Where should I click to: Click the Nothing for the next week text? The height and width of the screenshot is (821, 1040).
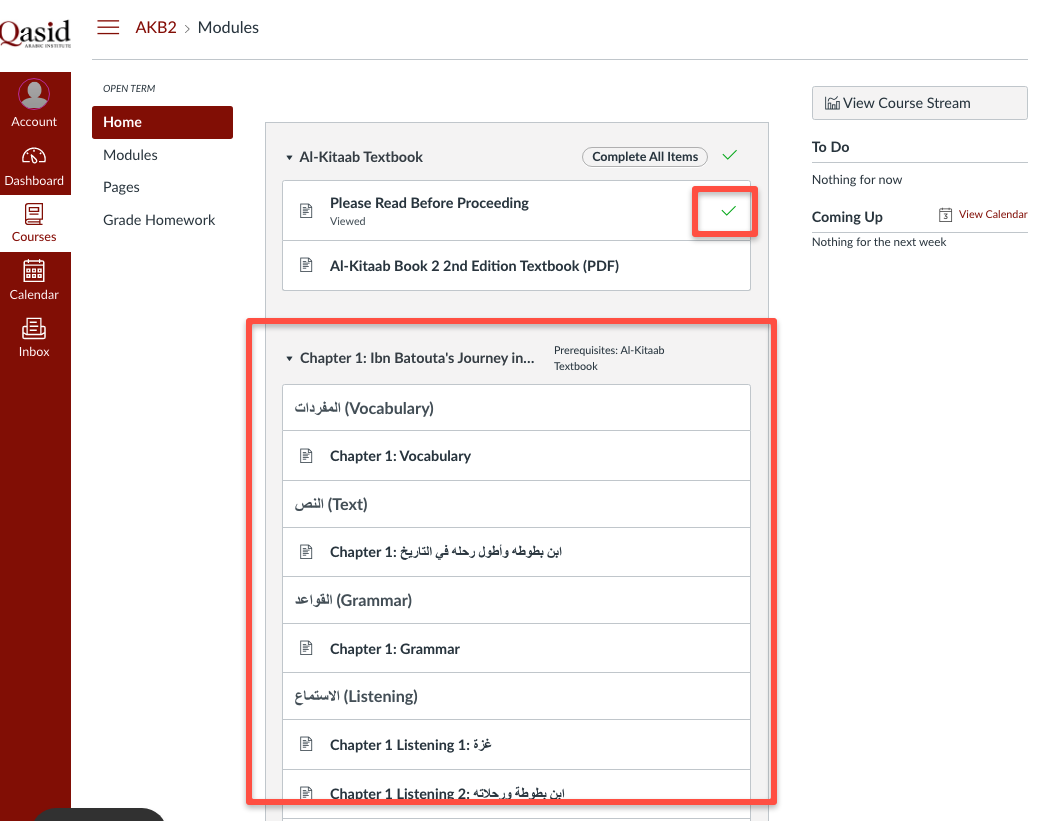point(879,242)
